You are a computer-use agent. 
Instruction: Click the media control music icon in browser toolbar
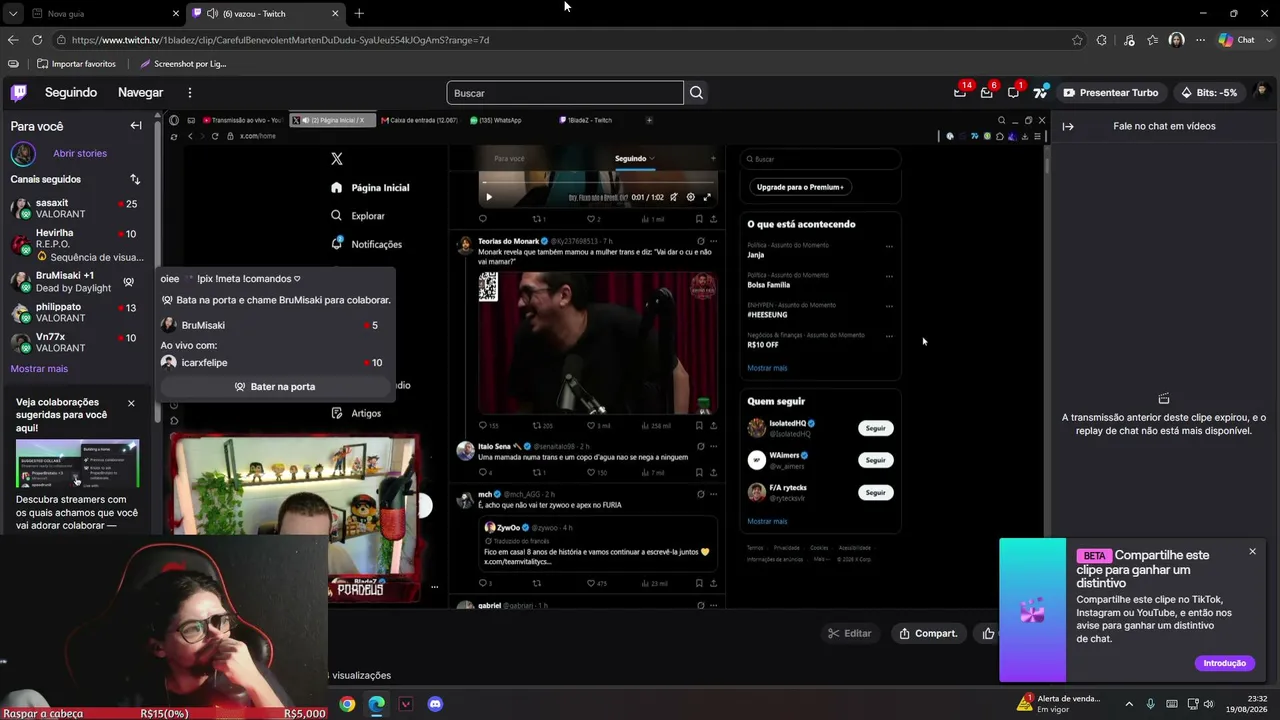click(x=1129, y=40)
